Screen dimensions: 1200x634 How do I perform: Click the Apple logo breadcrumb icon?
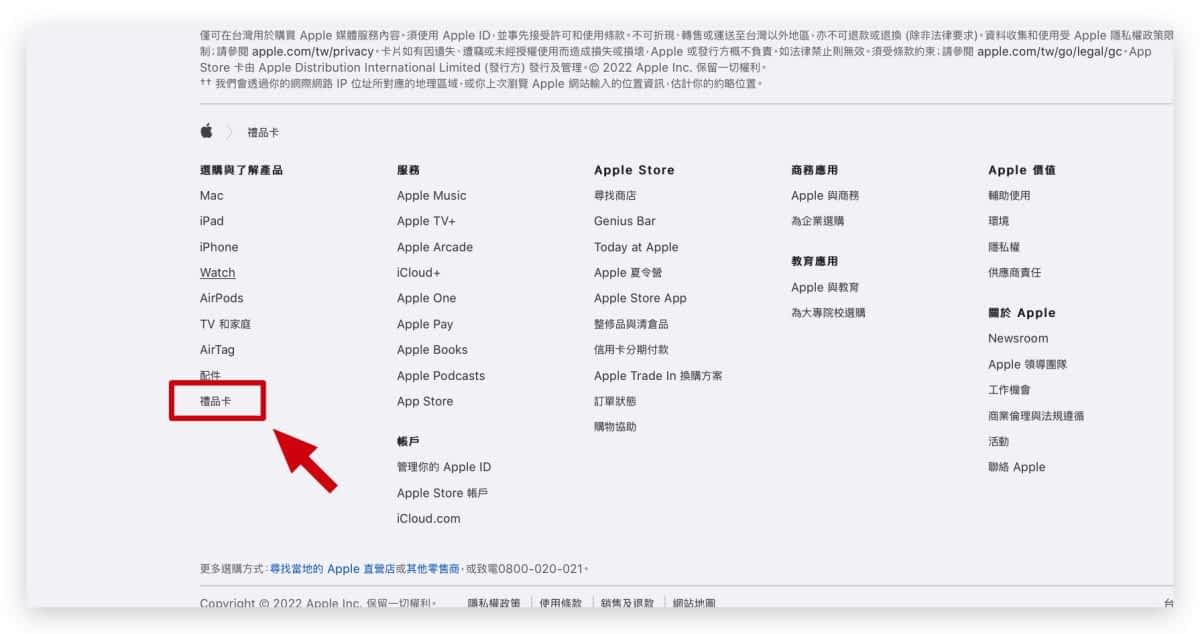(x=207, y=131)
